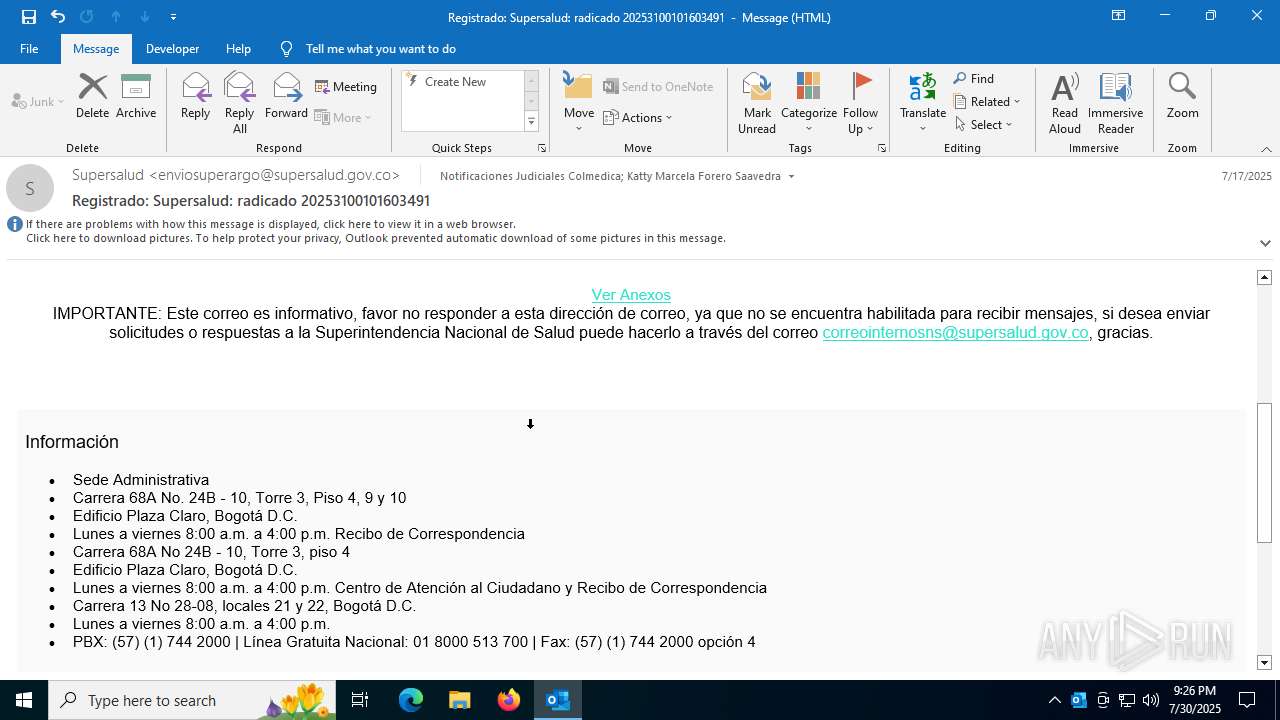Click the 'Información' heading
The image size is (1280, 720).
pos(72,442)
